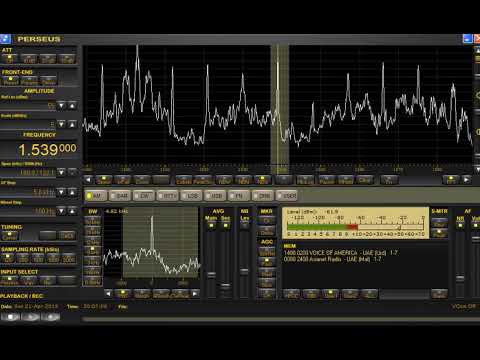Viewport: 480px width, 360px height.
Task: Toggle the Presel front-end button
Action: tap(10, 81)
